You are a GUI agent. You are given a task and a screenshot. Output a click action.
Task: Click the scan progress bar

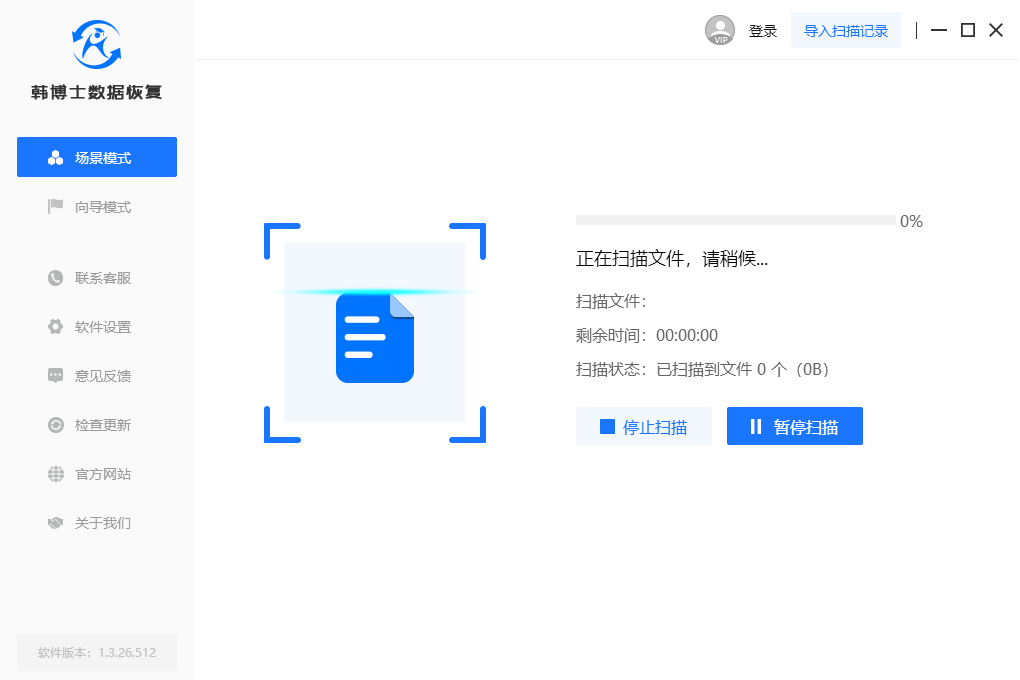click(x=733, y=219)
